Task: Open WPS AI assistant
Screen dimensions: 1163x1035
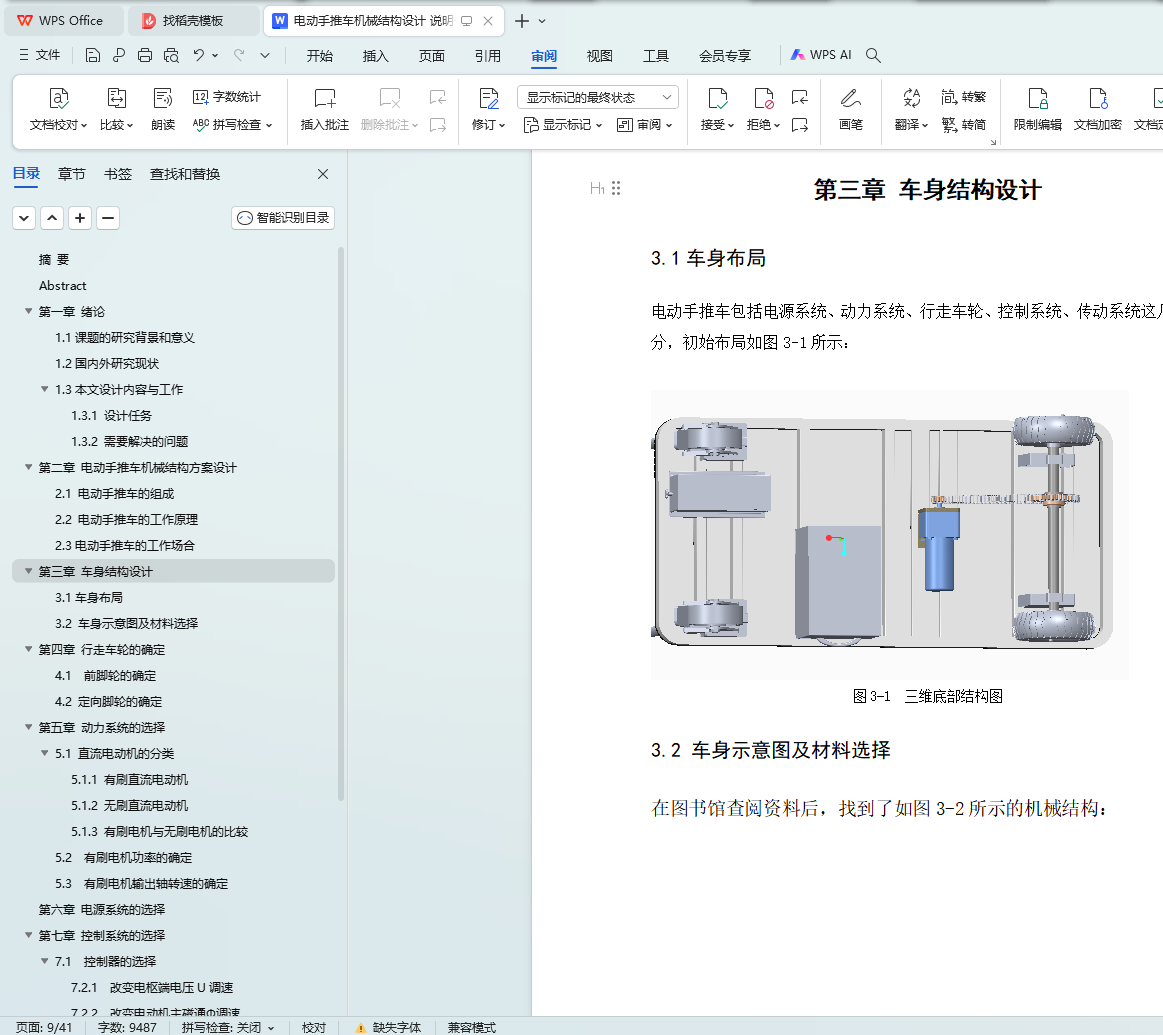Action: (x=821, y=55)
